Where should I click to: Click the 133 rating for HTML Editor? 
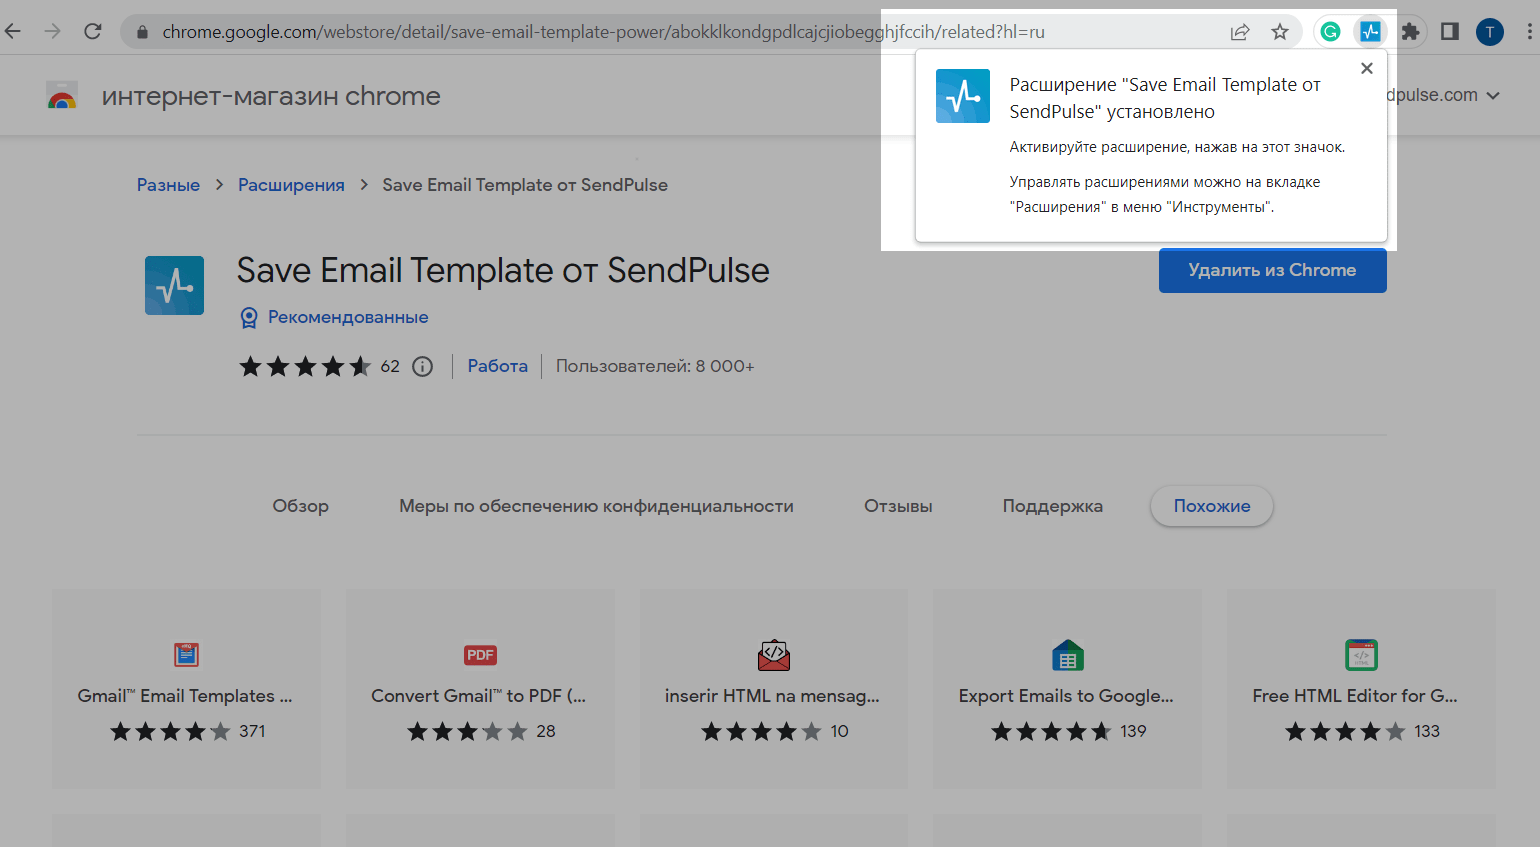point(1427,731)
